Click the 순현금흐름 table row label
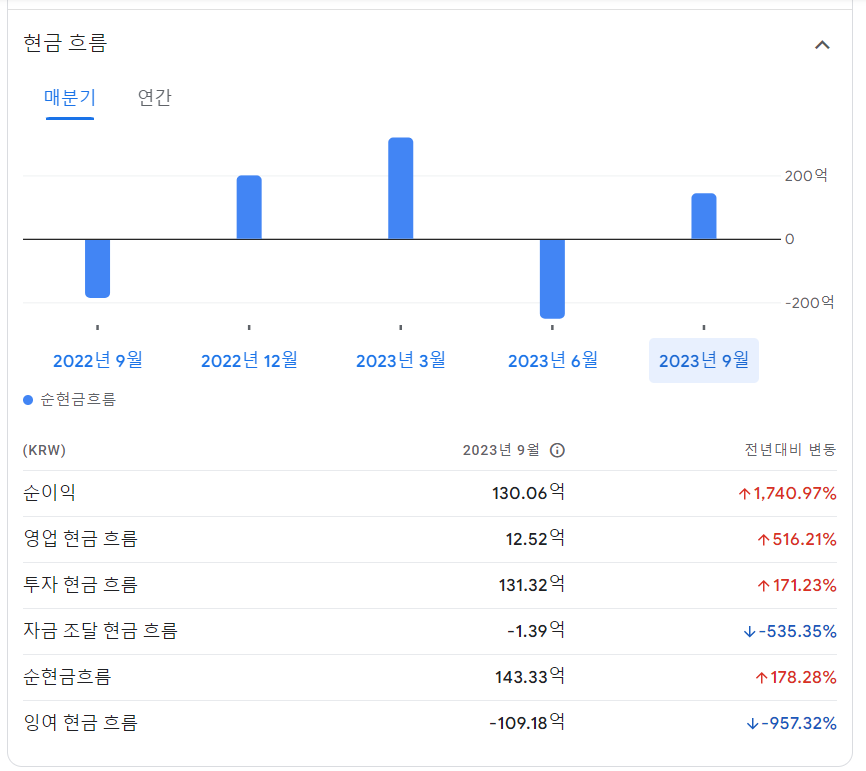This screenshot has height=771, width=866. [x=67, y=677]
